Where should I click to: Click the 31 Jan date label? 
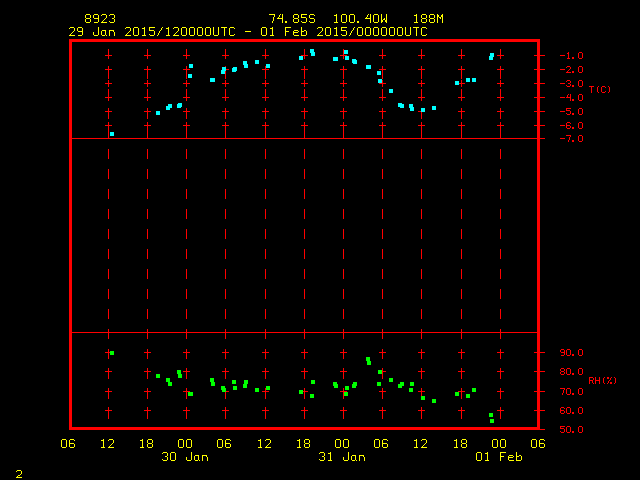(x=341, y=457)
